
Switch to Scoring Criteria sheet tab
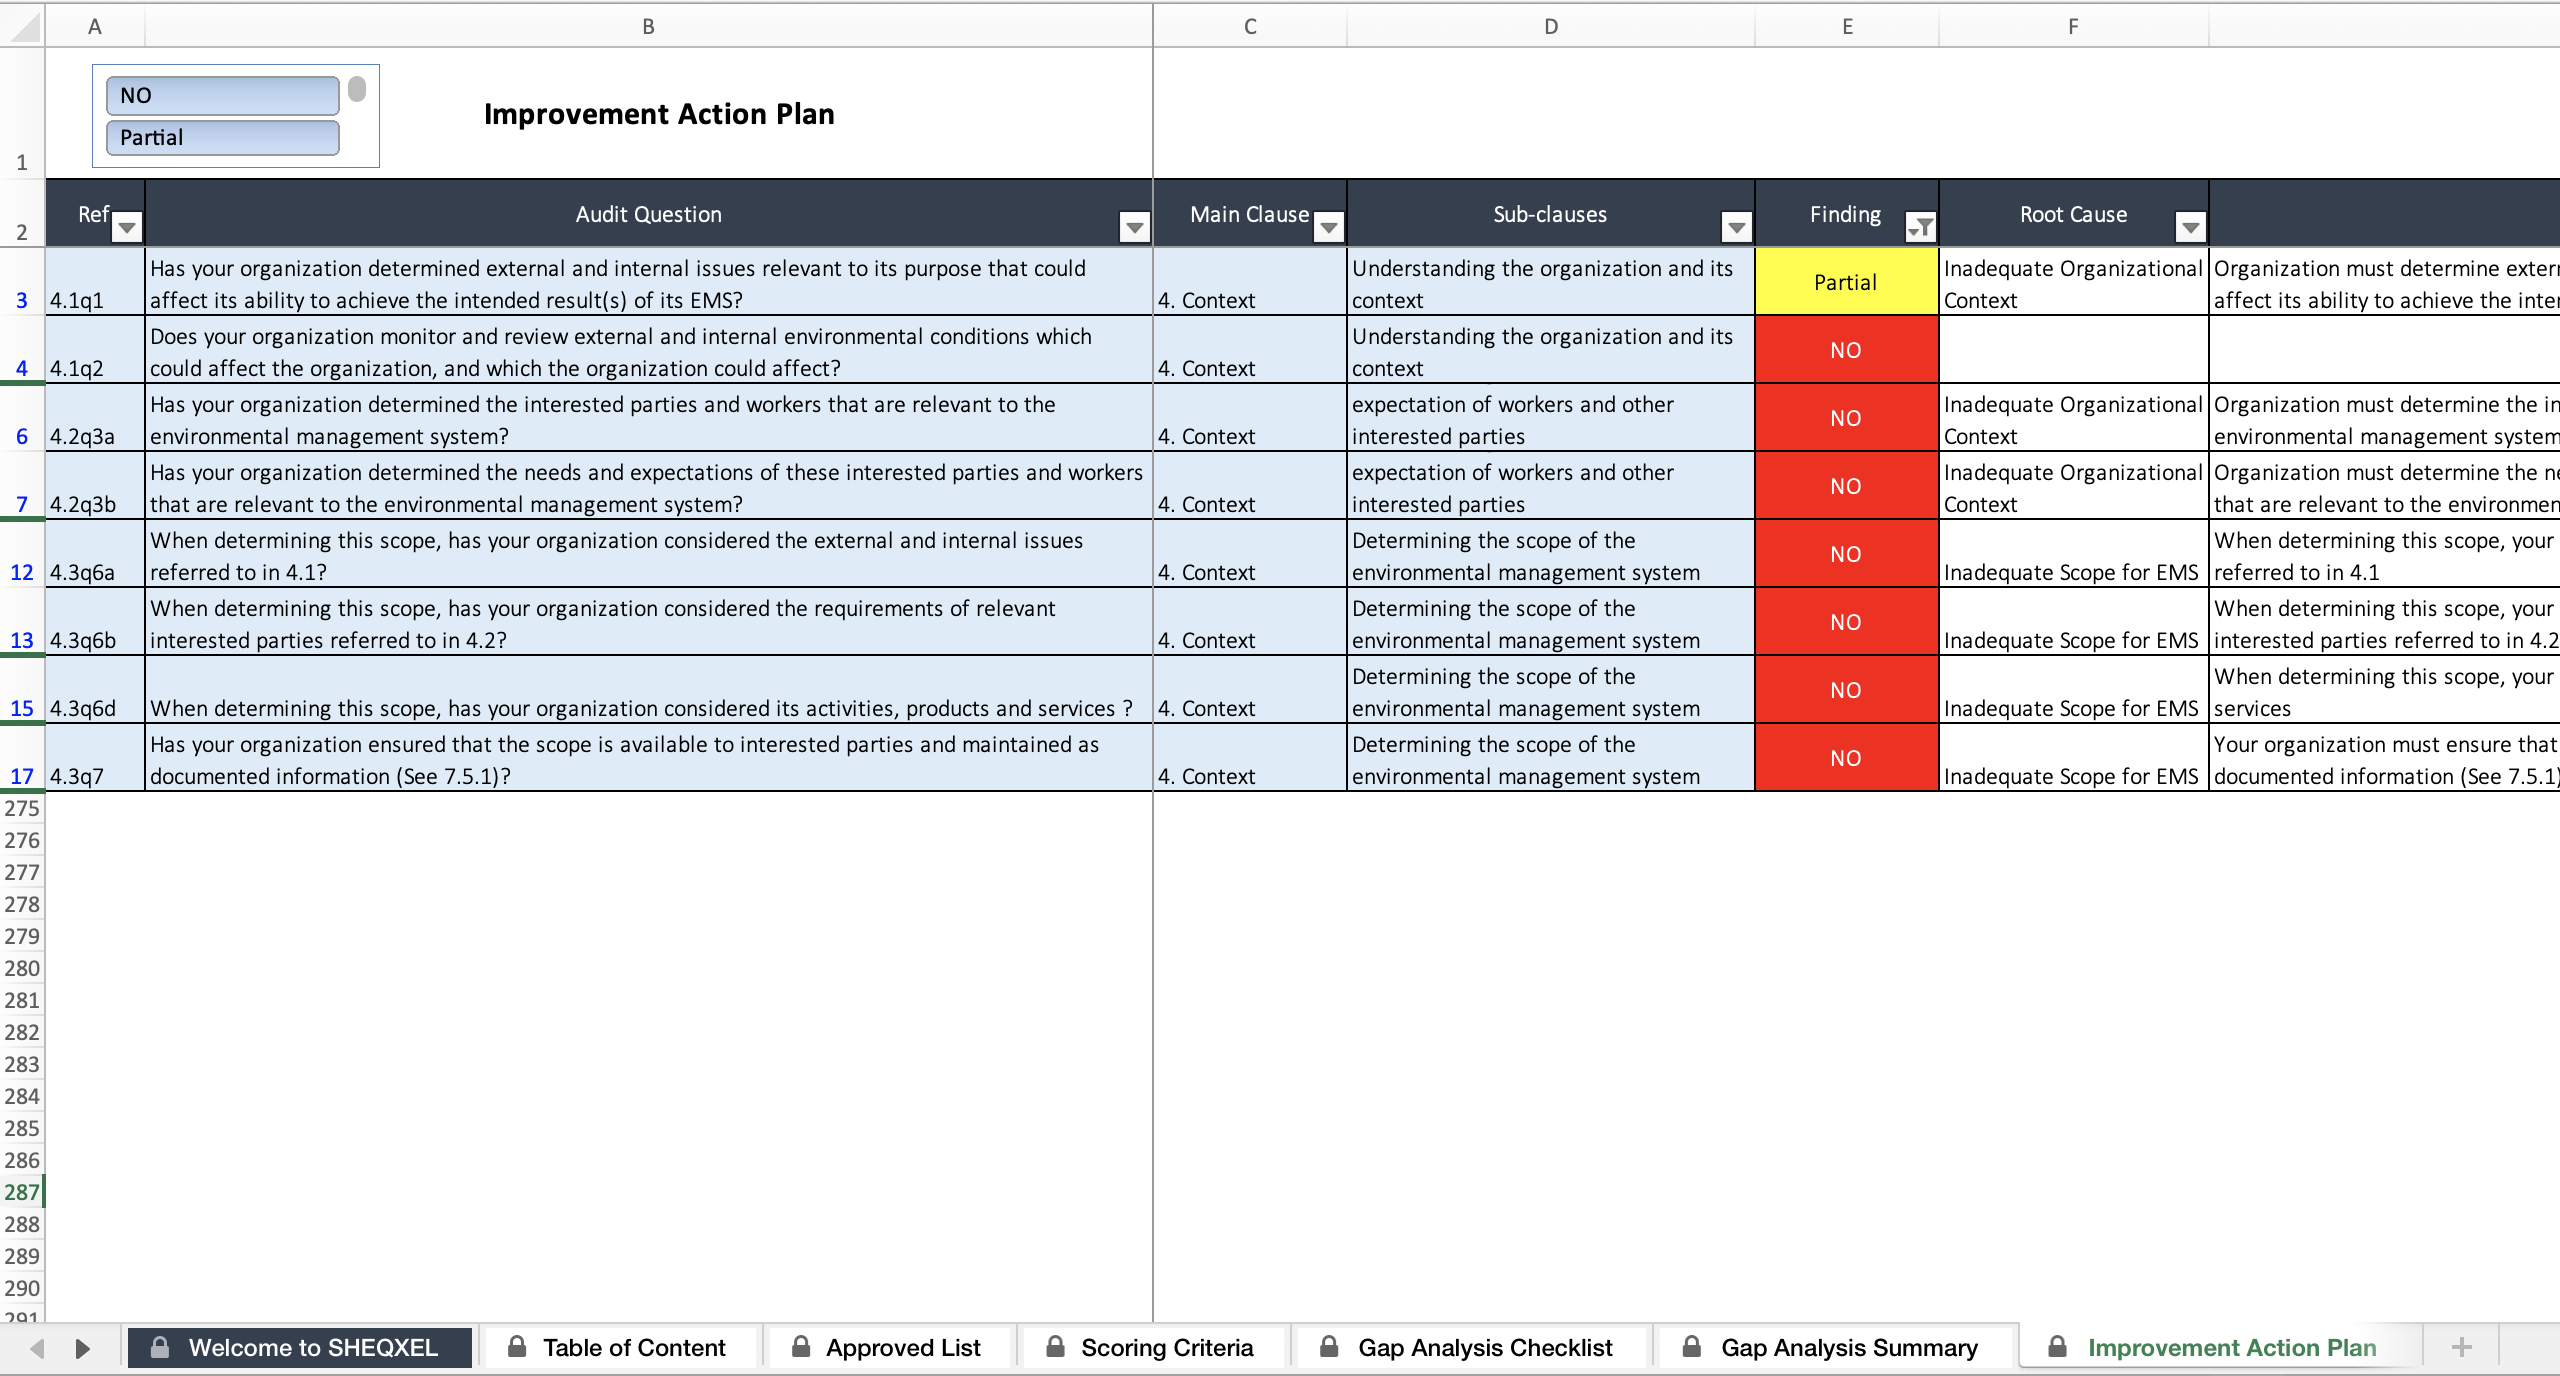(x=1152, y=1347)
